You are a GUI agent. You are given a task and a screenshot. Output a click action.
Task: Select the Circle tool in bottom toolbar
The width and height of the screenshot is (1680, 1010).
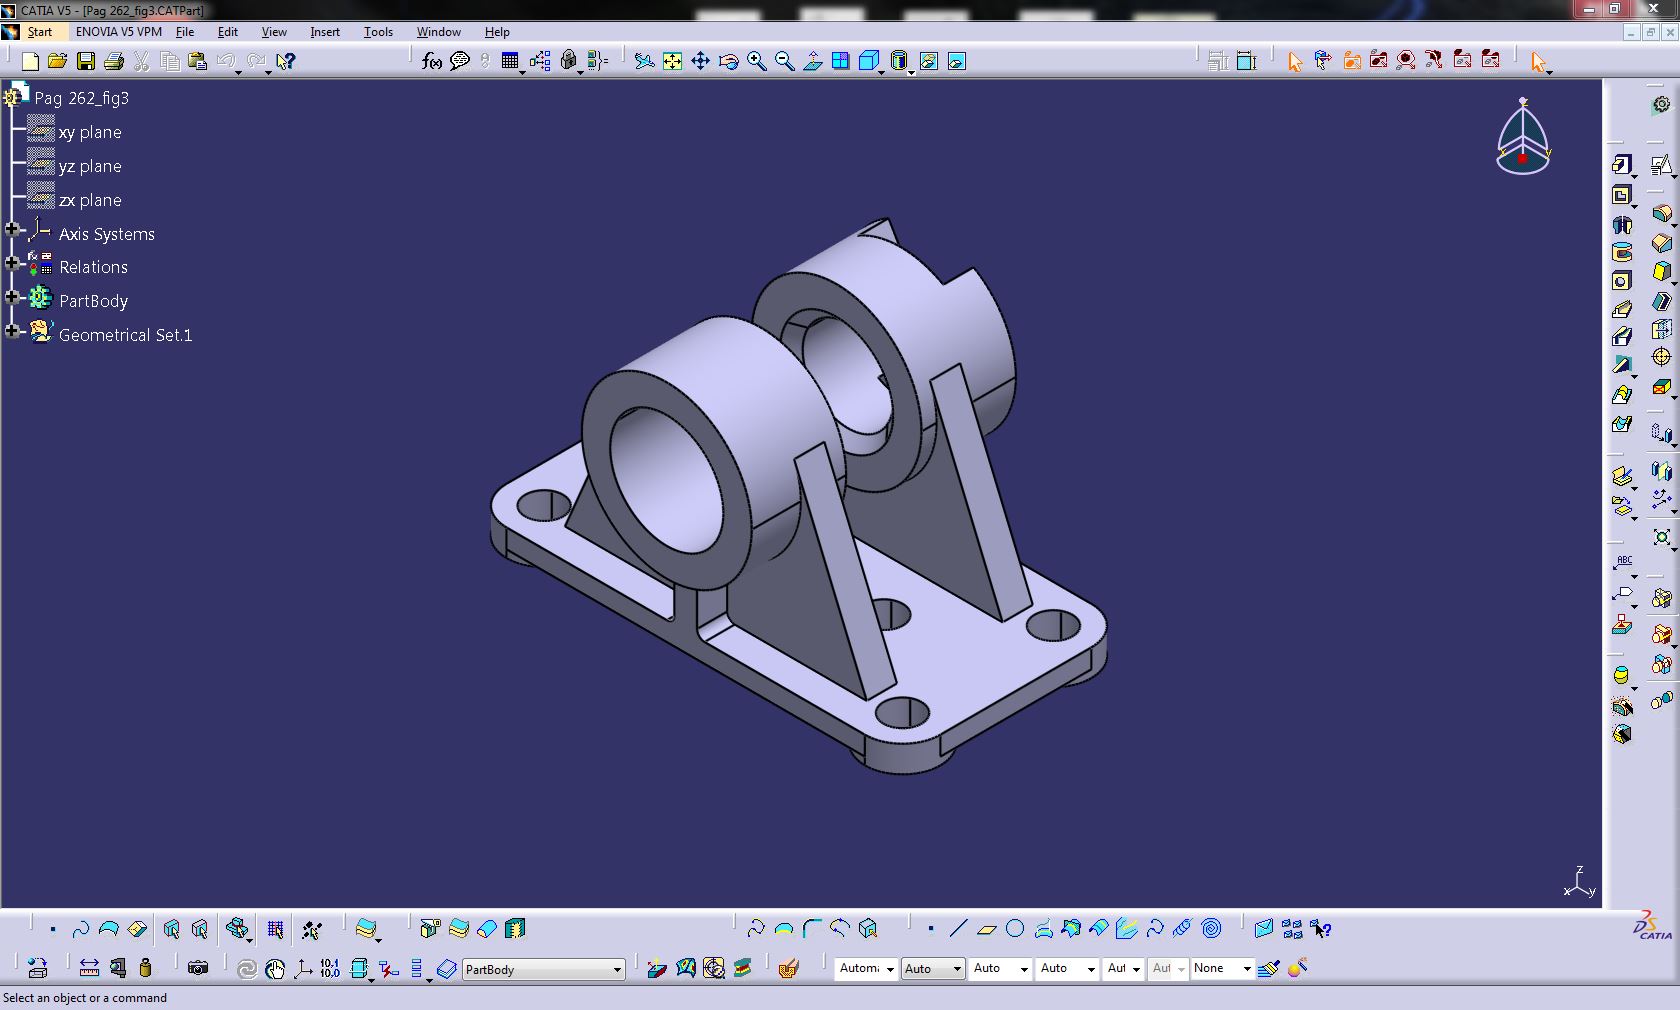click(x=1015, y=929)
